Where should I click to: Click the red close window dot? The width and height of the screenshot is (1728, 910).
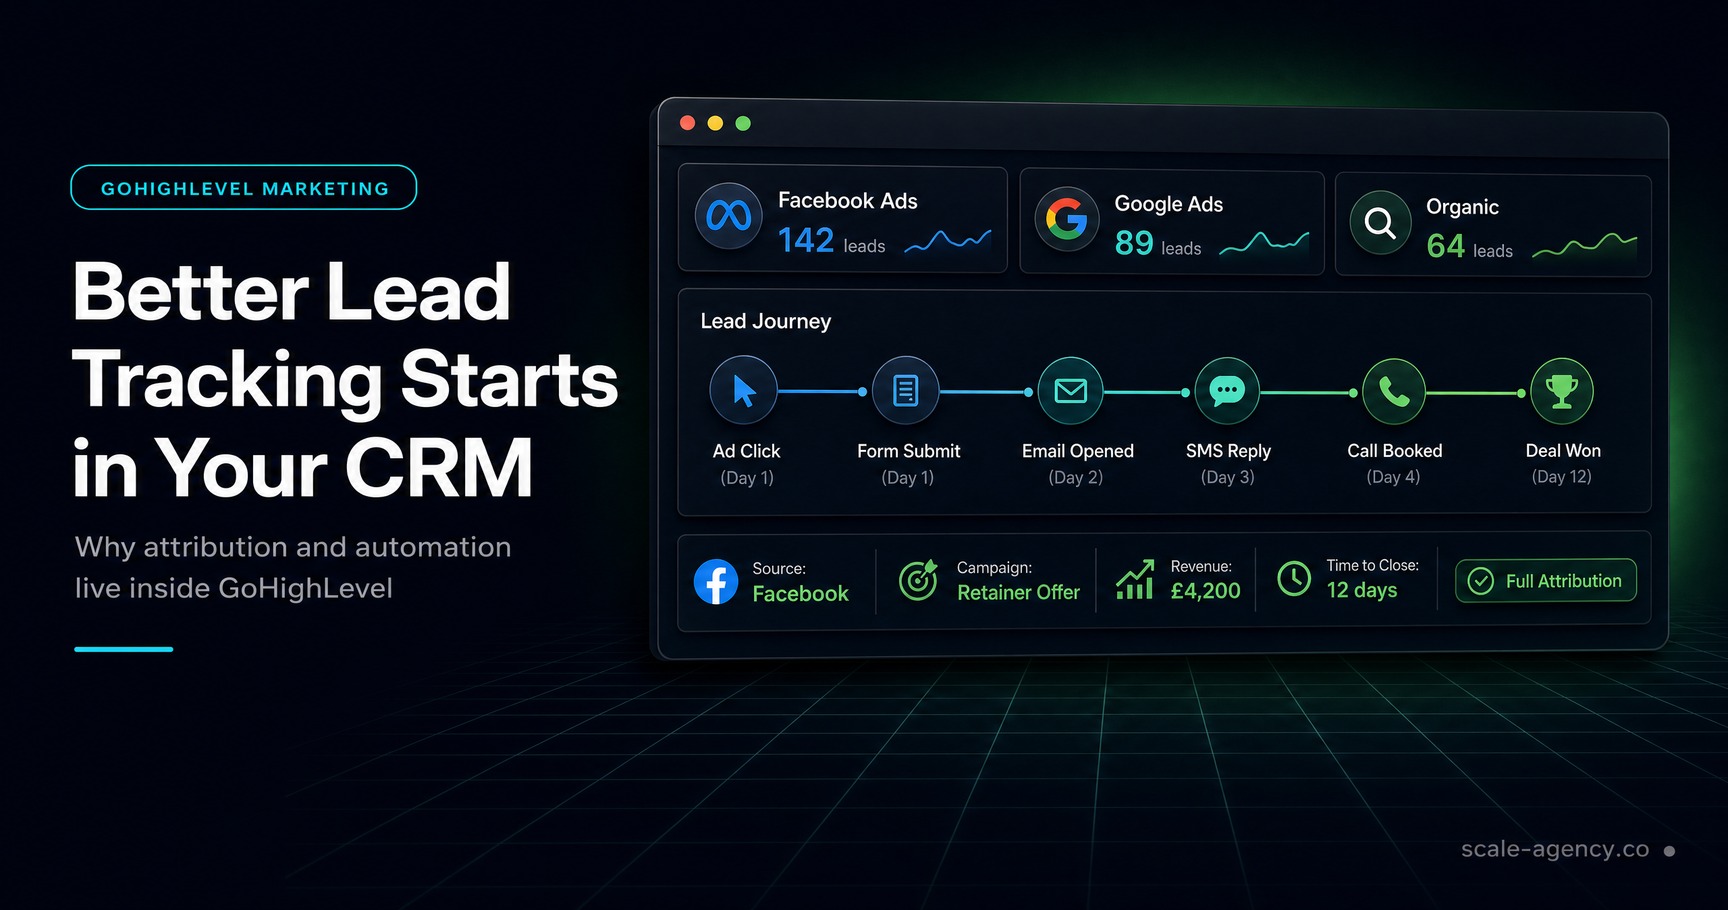pos(688,123)
